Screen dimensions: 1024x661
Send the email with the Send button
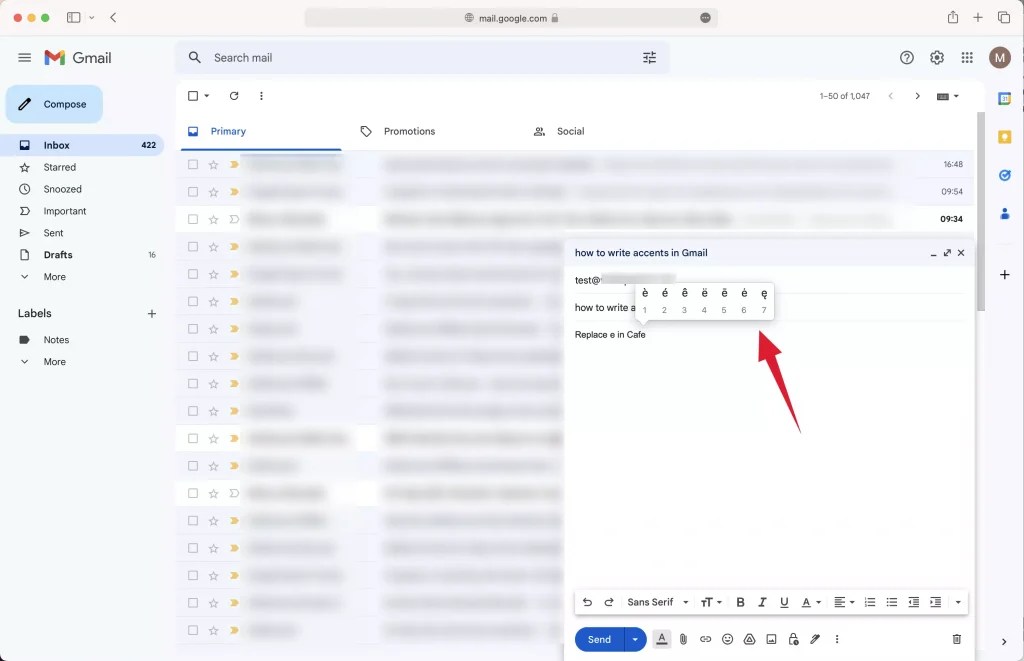point(600,639)
